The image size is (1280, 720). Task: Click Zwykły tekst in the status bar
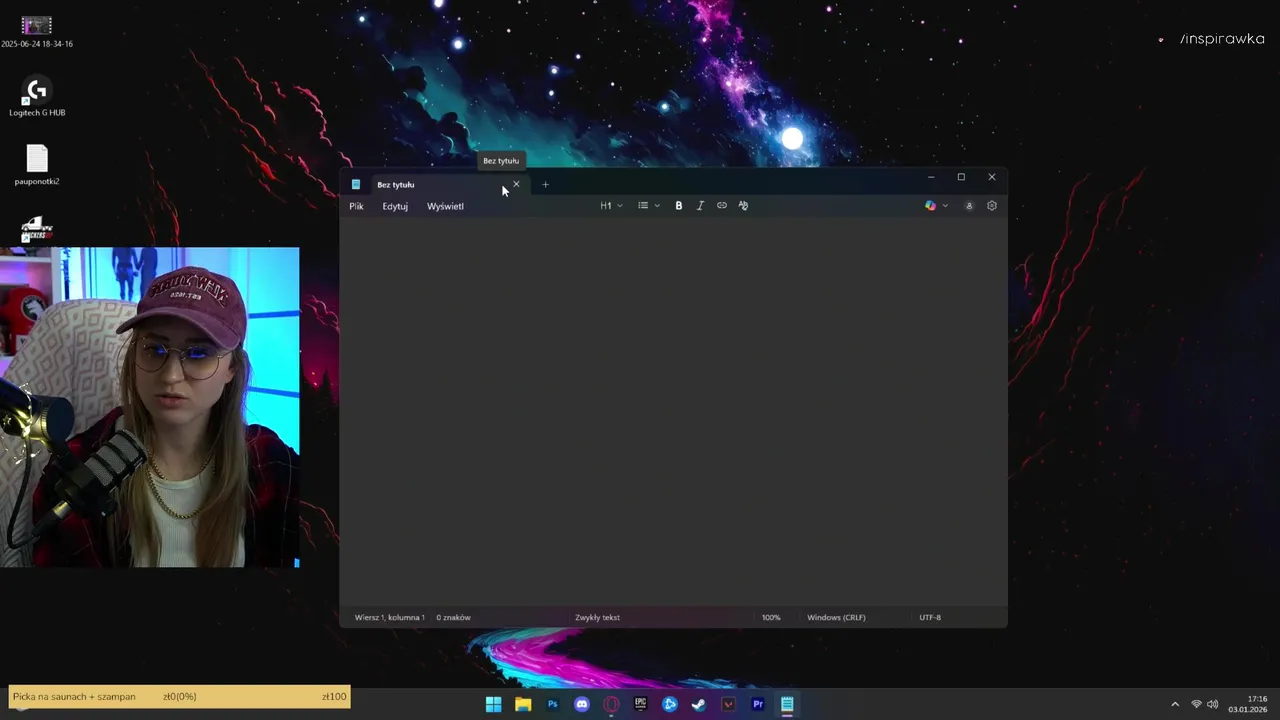(597, 618)
